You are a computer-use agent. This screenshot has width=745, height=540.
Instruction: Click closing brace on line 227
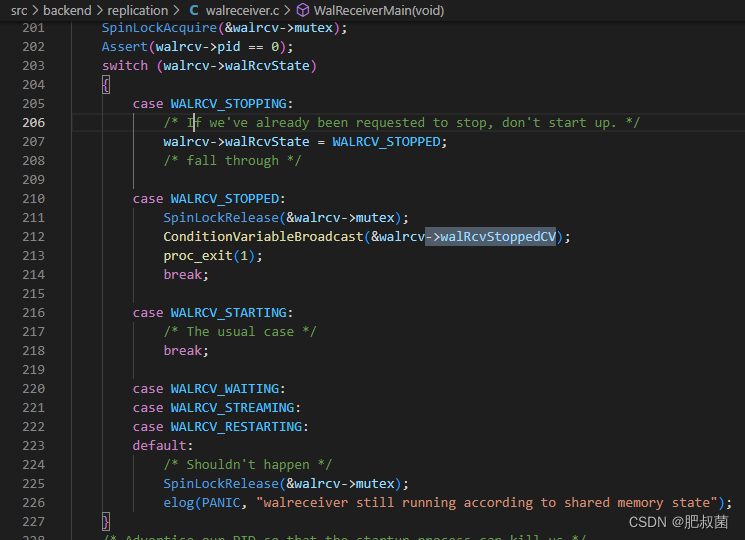[105, 522]
